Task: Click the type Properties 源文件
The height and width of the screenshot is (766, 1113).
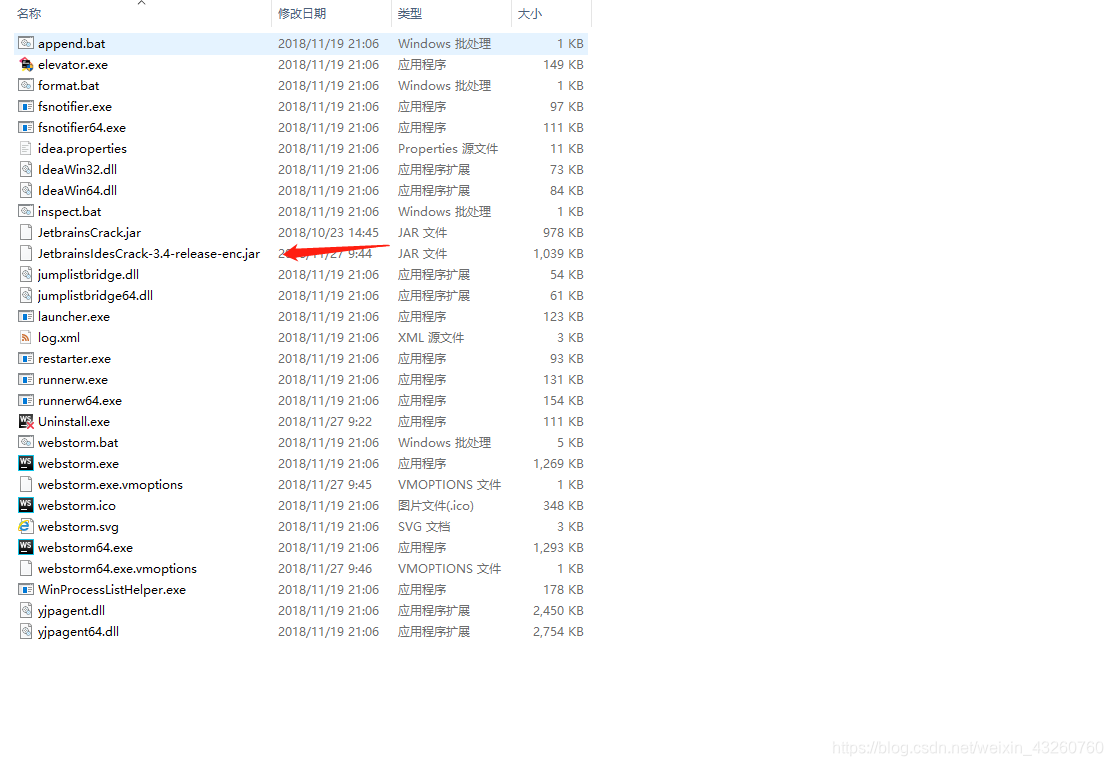Action: click(448, 148)
